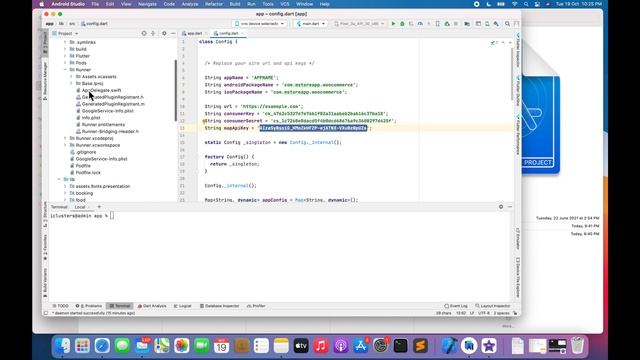This screenshot has width=640, height=360.
Task: Open the Profiler tool window
Action: tap(256, 306)
